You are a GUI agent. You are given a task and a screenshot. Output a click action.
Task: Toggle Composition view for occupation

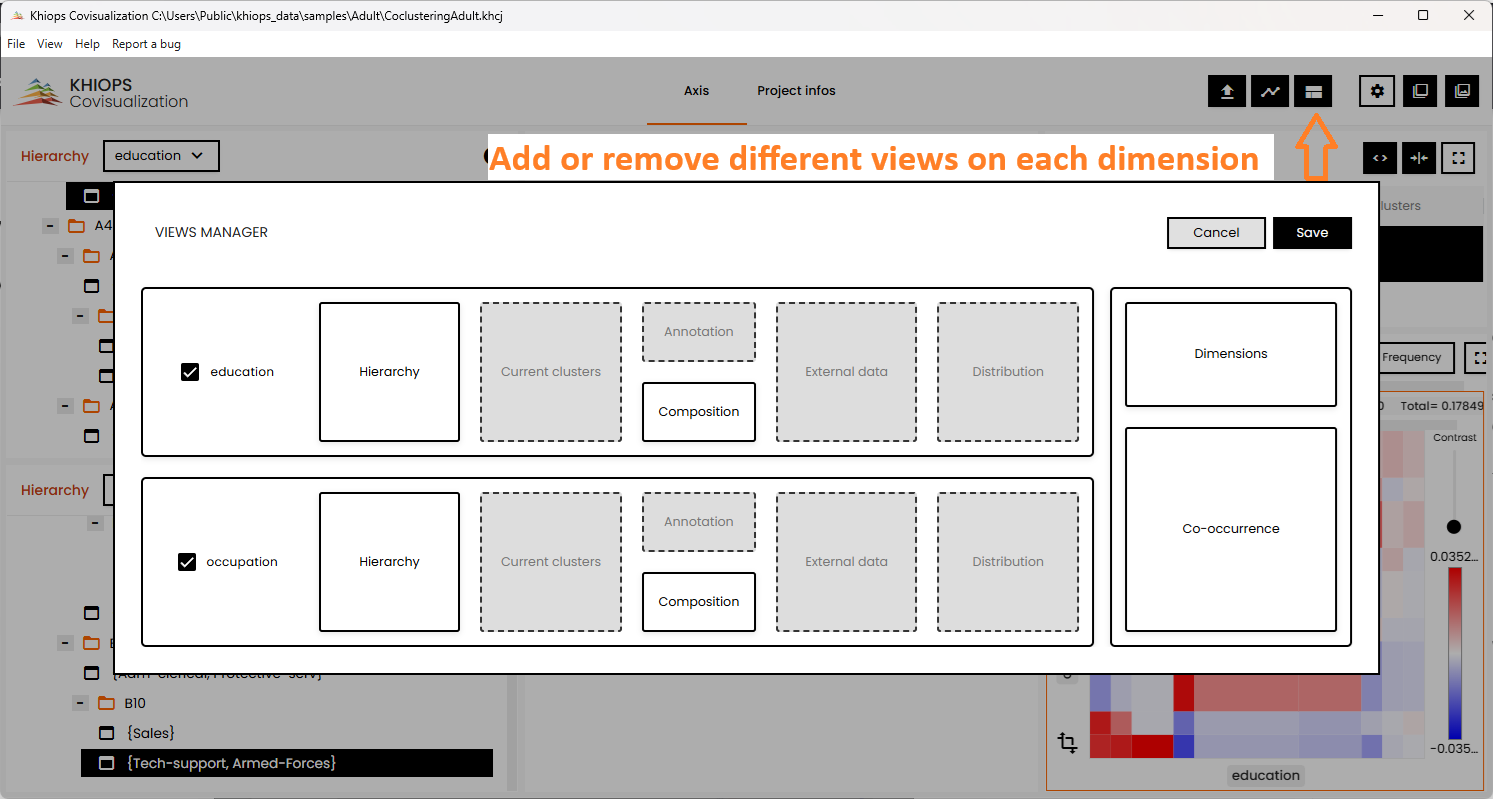point(699,602)
